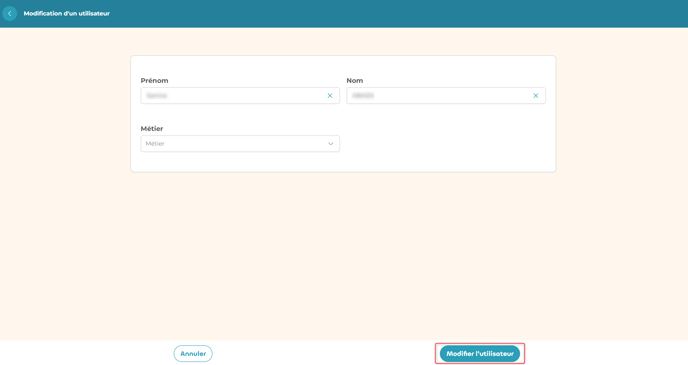Select the Métier placeholder text
This screenshot has height=365, width=688.
coord(155,144)
